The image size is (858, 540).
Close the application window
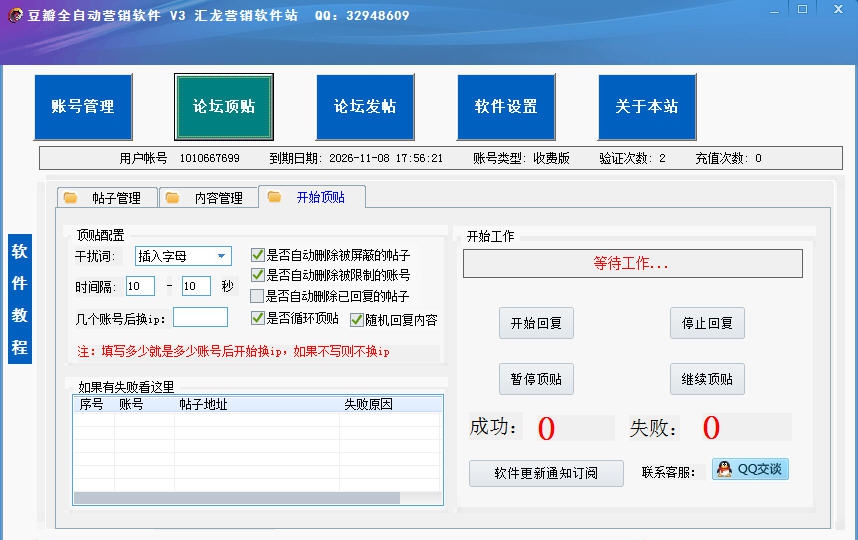pos(838,9)
